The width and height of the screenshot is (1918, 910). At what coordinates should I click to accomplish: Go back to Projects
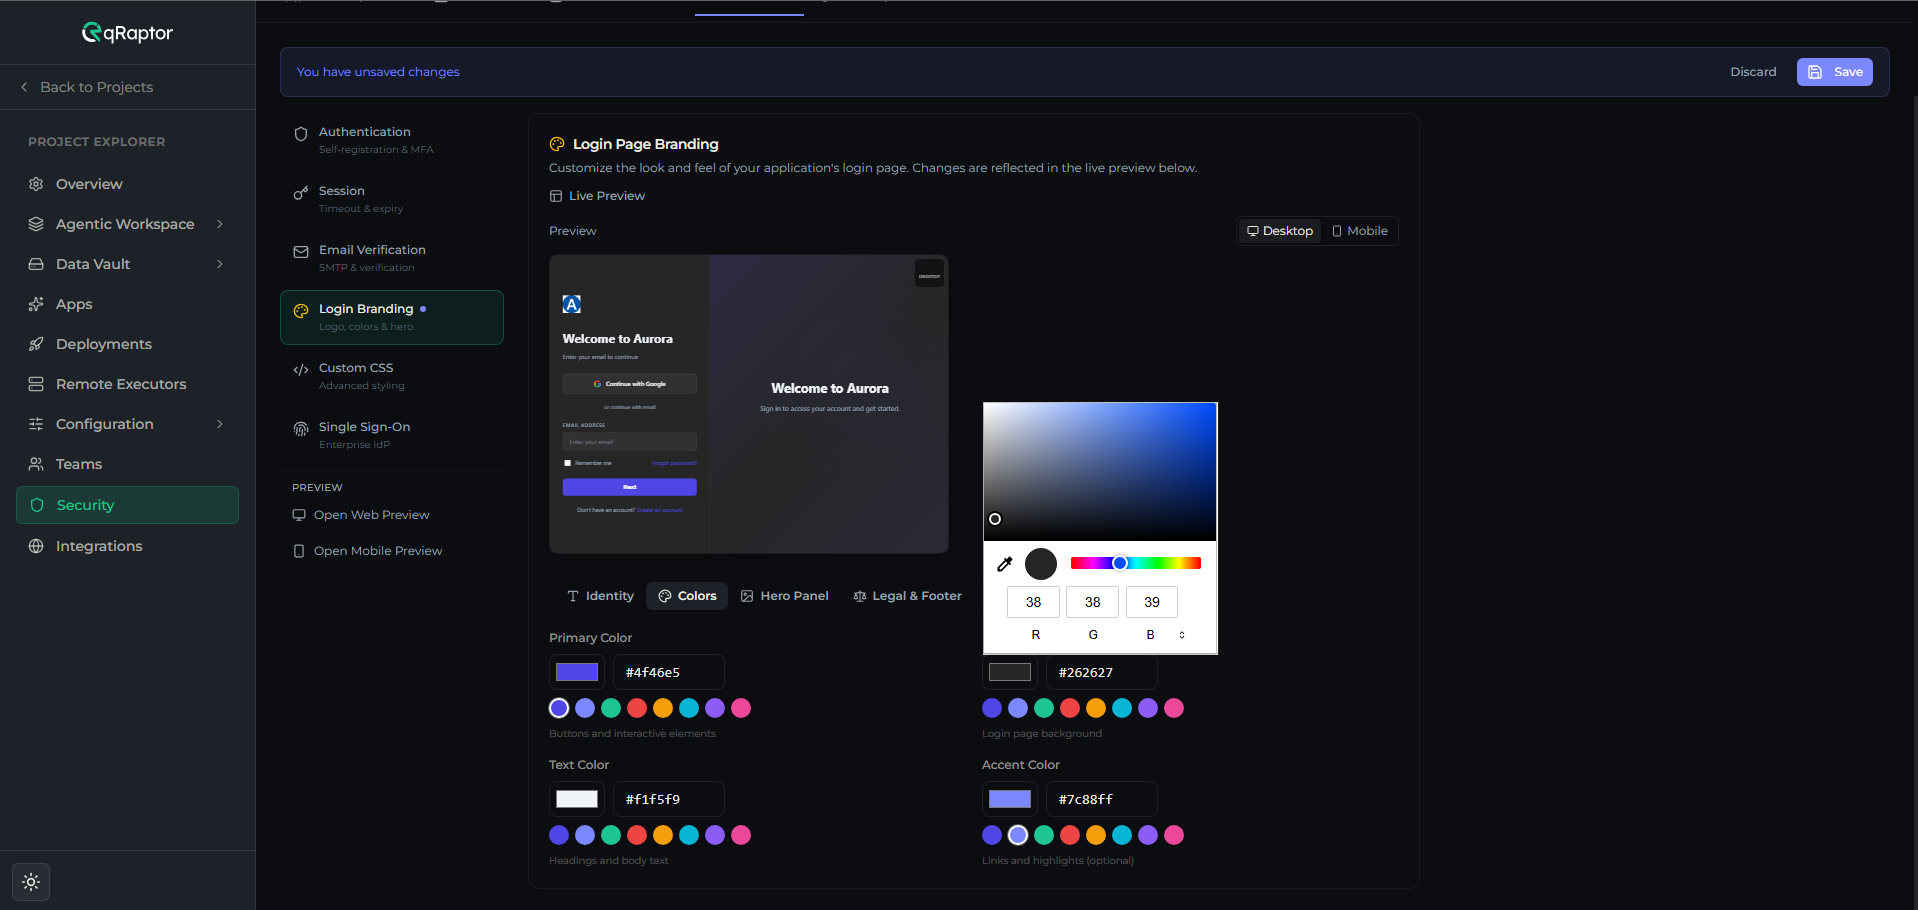87,87
